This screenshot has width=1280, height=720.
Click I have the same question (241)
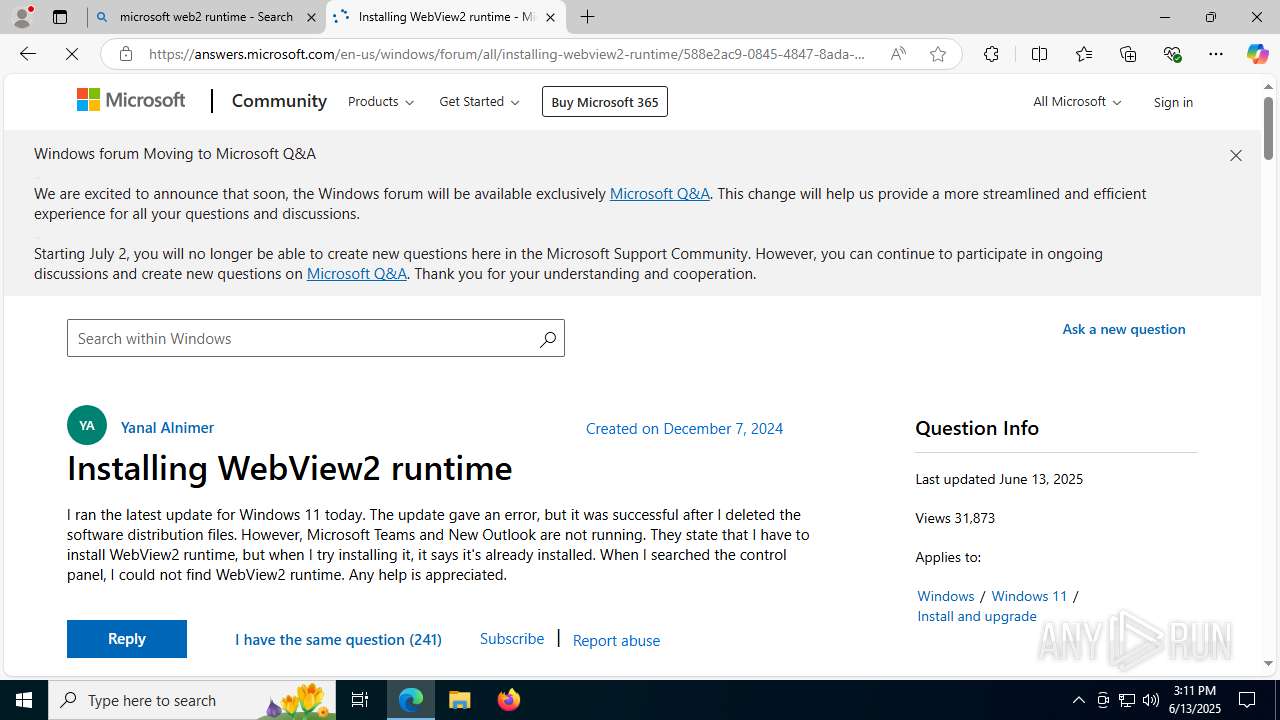pyautogui.click(x=338, y=639)
